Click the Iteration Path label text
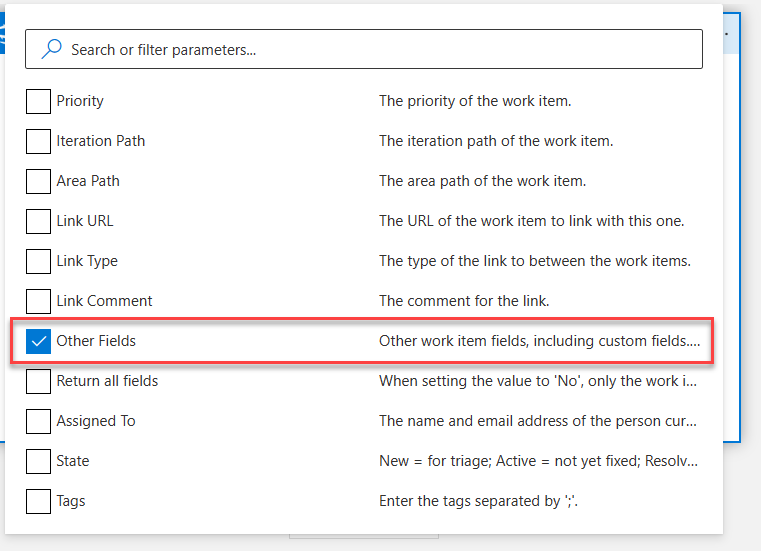This screenshot has width=761, height=551. pos(100,141)
